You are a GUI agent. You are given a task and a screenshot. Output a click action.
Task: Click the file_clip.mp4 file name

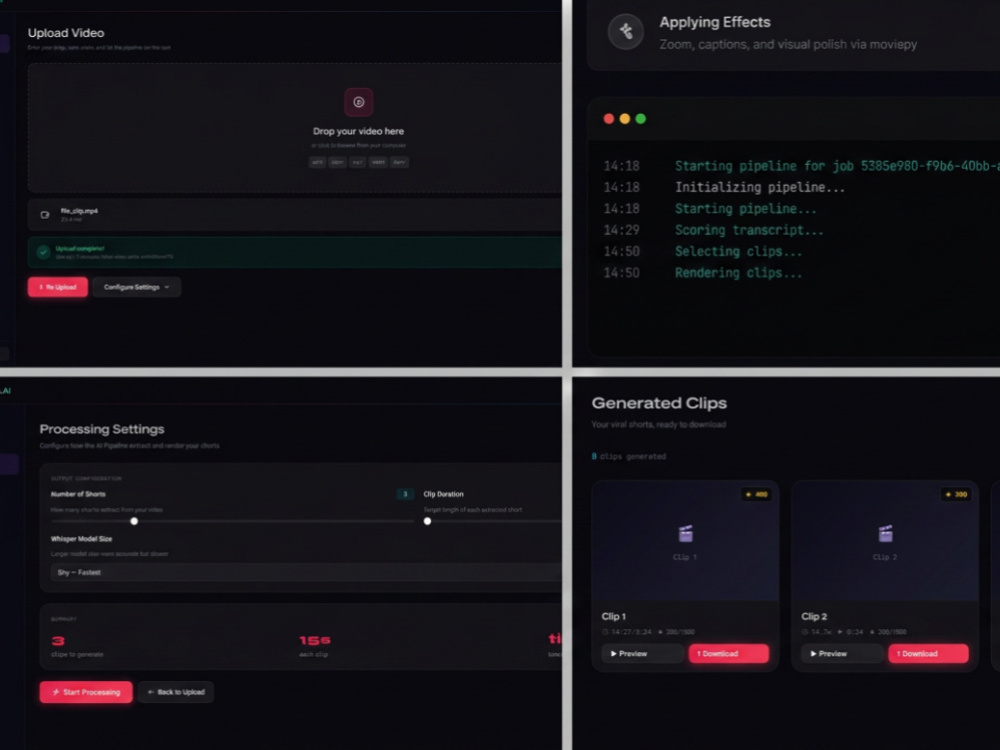point(79,210)
